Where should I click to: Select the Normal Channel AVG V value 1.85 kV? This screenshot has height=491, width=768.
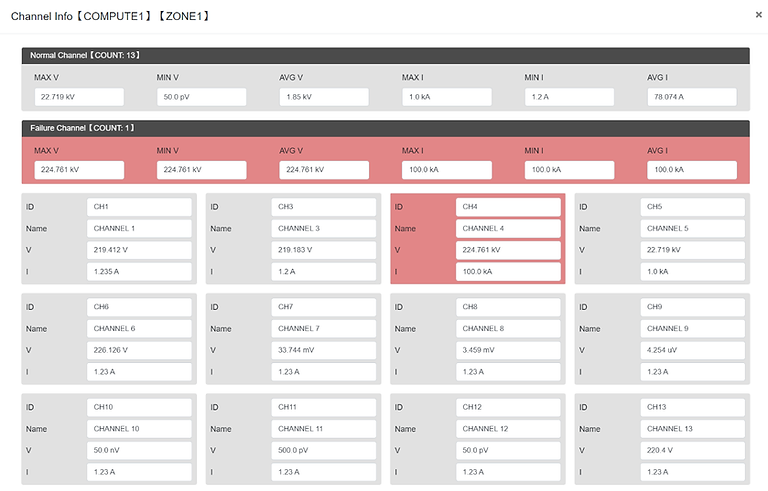click(x=324, y=97)
